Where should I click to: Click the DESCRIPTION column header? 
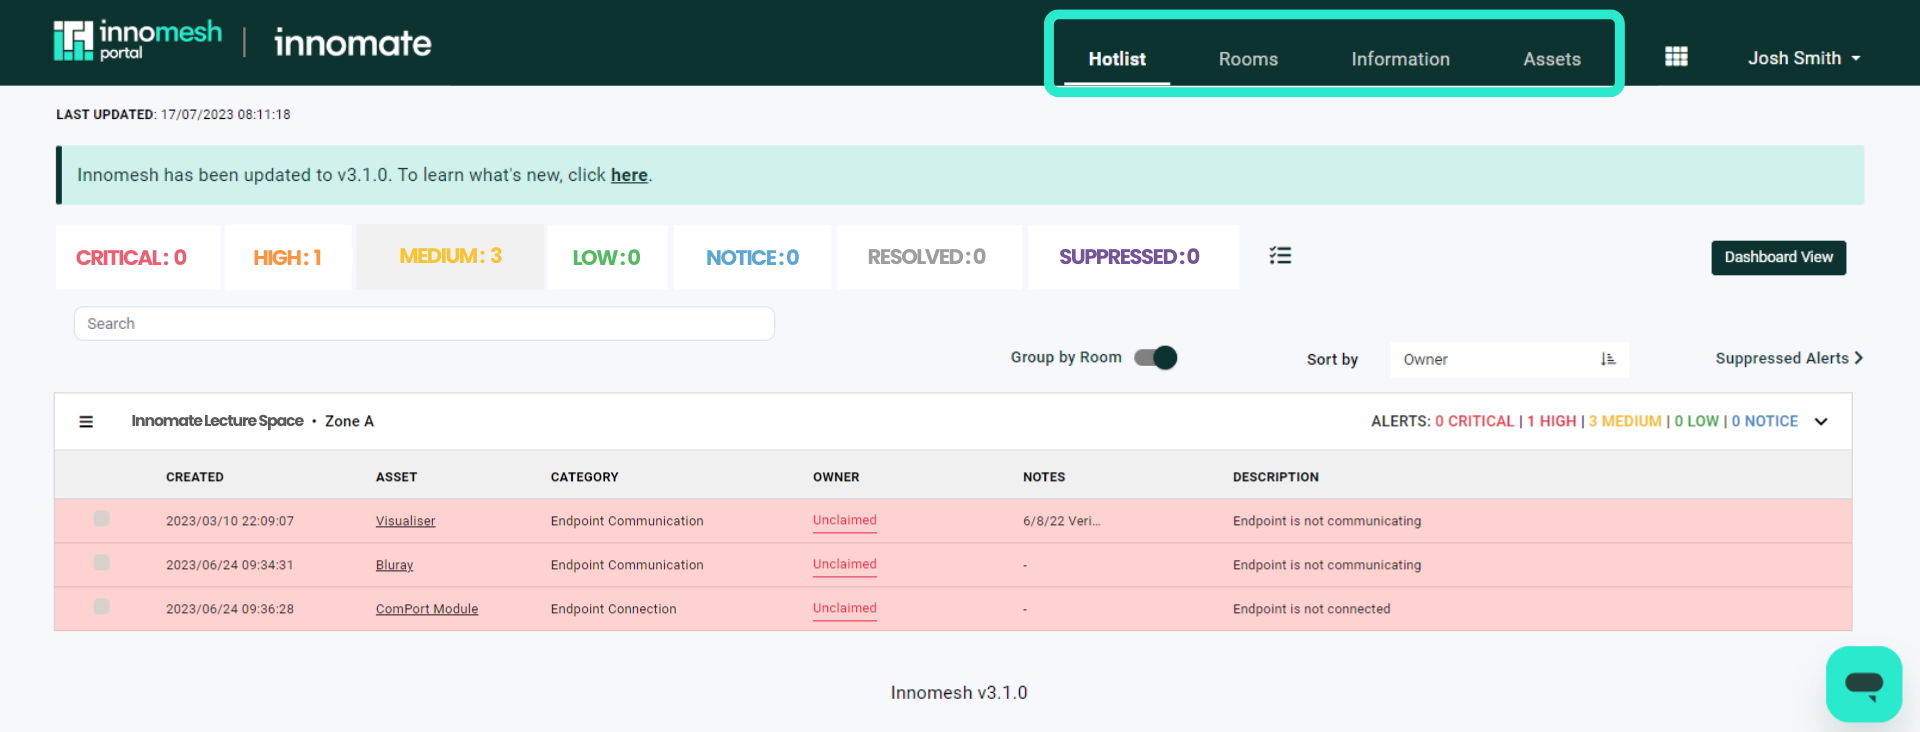[1275, 477]
